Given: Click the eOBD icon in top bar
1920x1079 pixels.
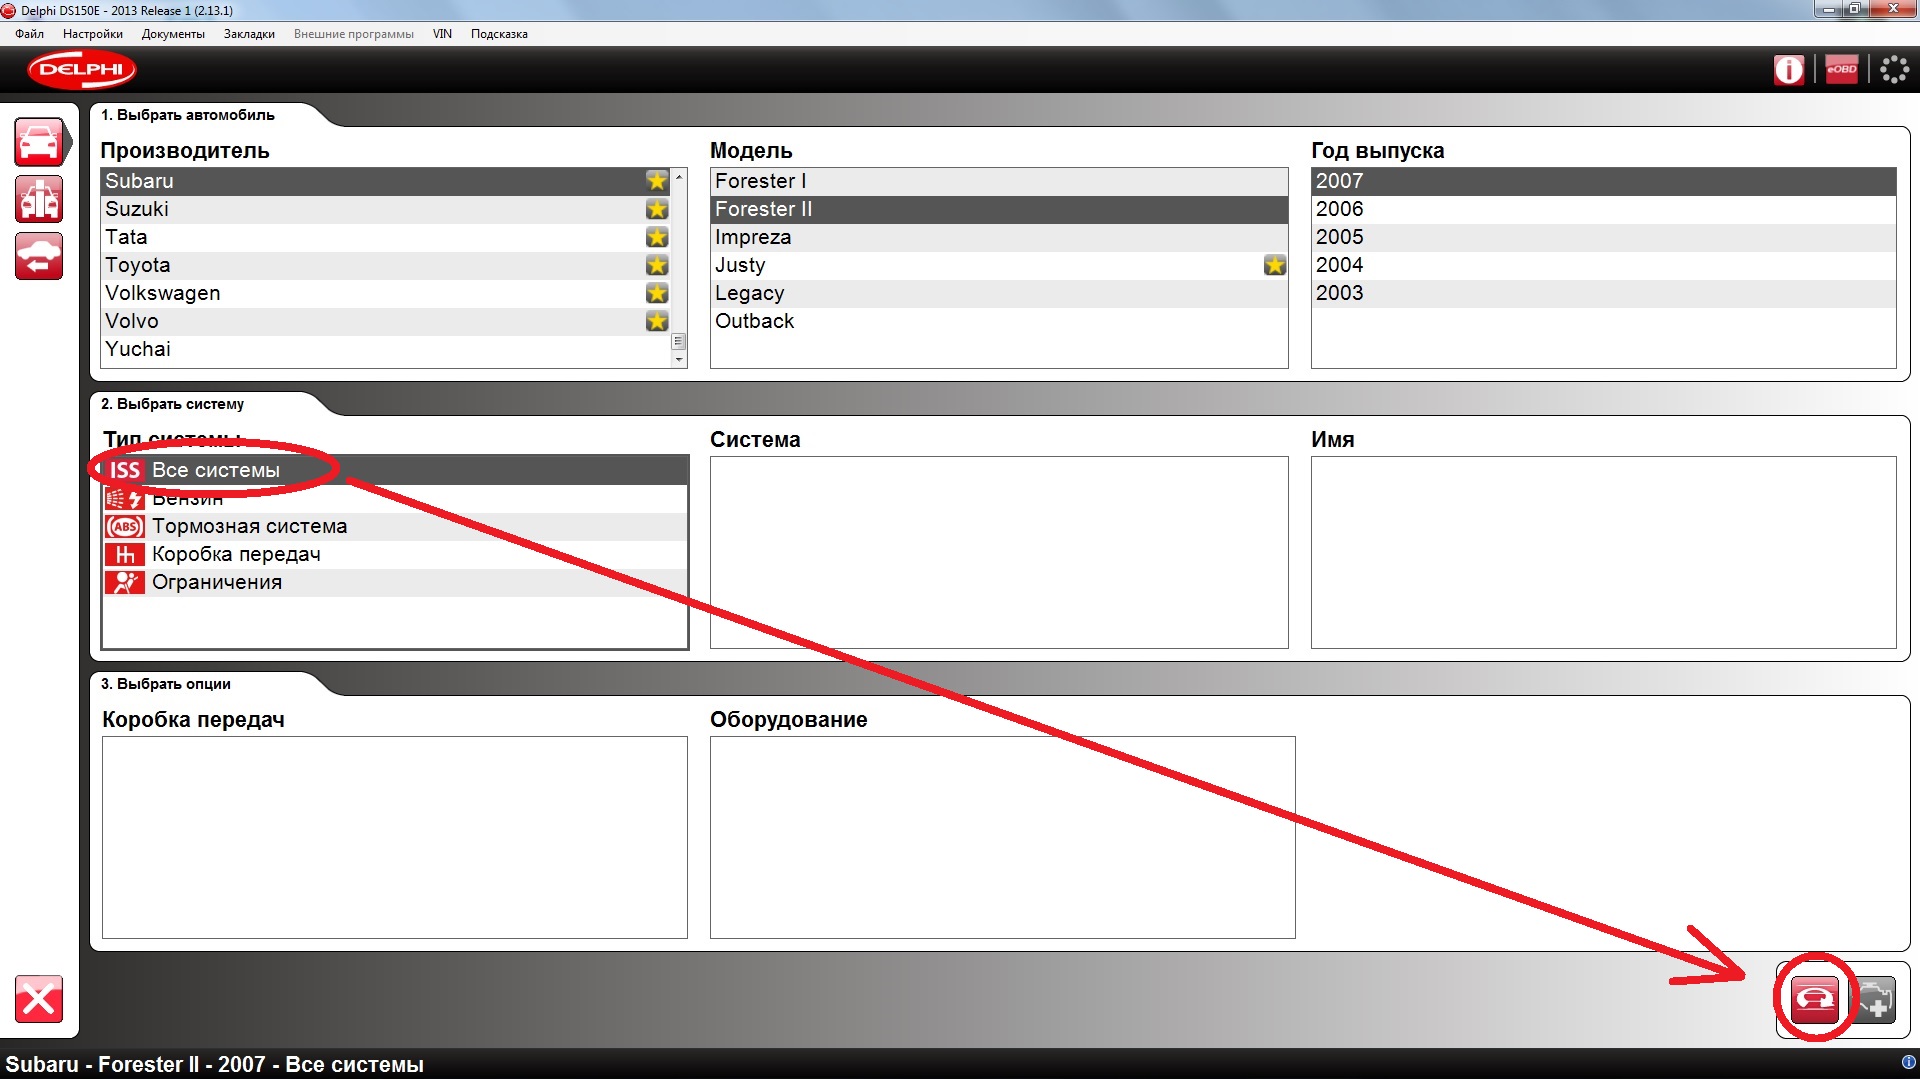Looking at the screenshot, I should coord(1841,69).
